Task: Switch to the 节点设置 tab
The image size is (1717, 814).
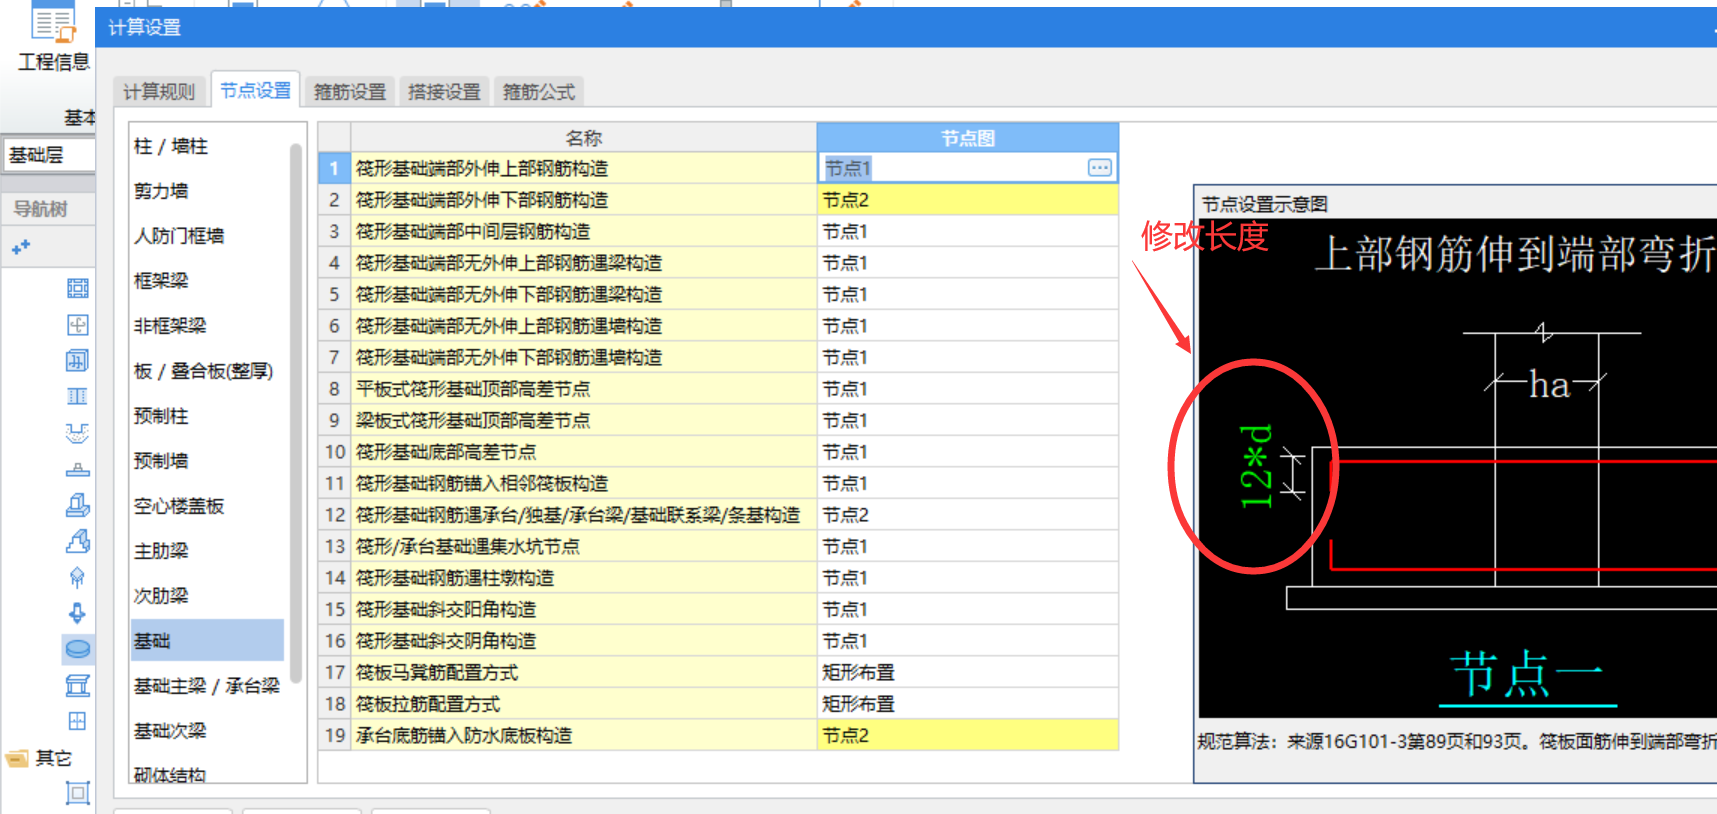Action: click(255, 90)
